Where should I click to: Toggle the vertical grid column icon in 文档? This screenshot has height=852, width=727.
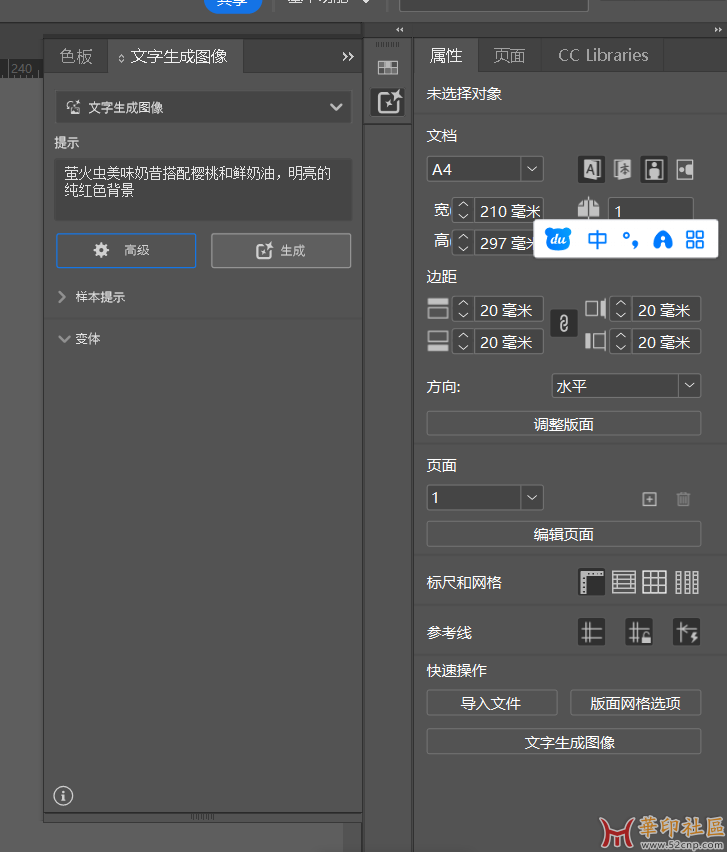pyautogui.click(x=622, y=170)
